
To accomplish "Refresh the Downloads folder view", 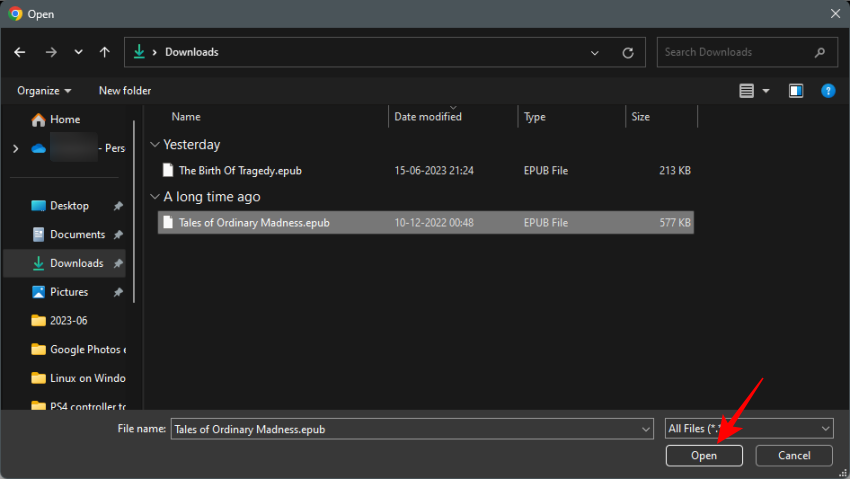I will (x=627, y=52).
